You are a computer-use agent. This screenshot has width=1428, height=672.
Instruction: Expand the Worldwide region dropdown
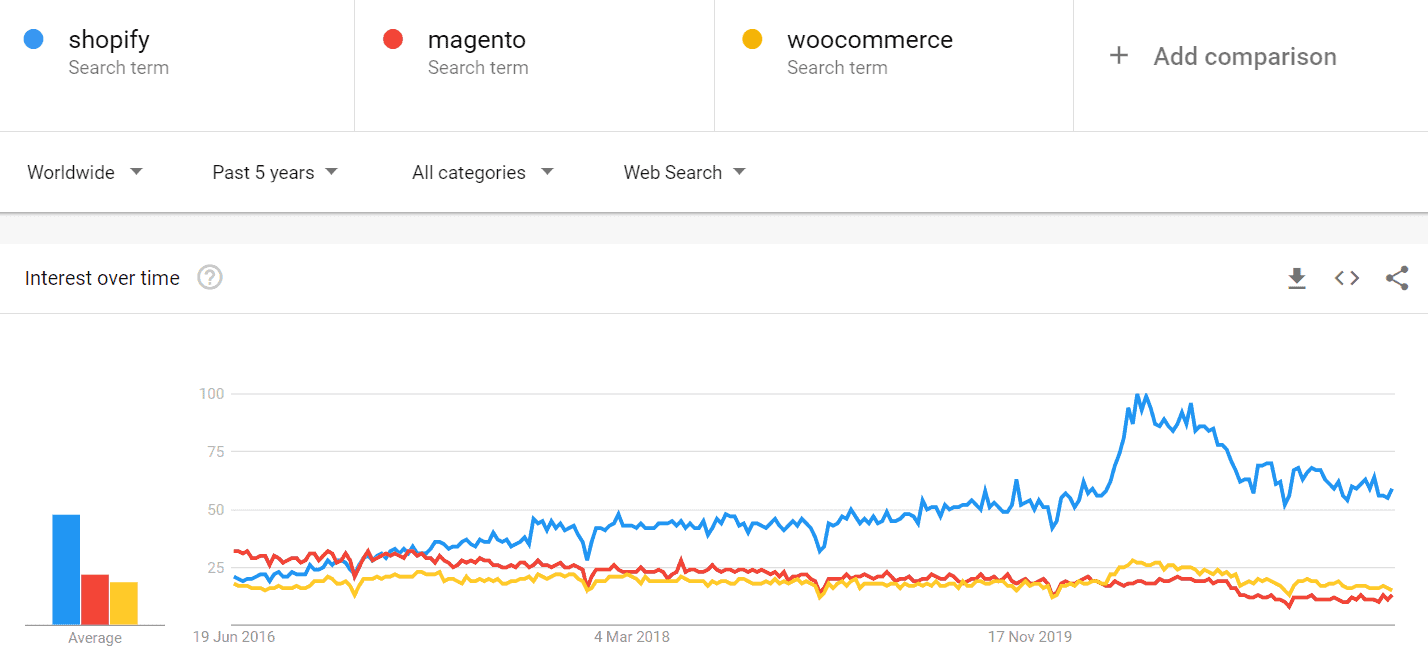tap(84, 172)
